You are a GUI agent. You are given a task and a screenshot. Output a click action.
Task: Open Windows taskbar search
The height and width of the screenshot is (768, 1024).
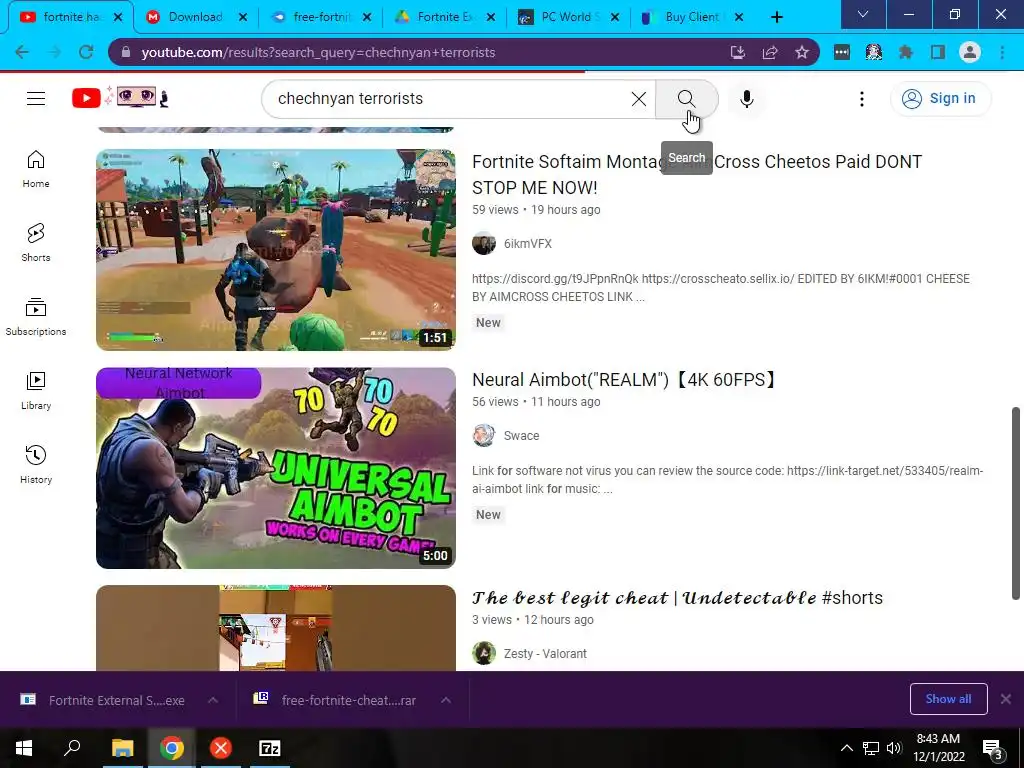click(x=72, y=748)
